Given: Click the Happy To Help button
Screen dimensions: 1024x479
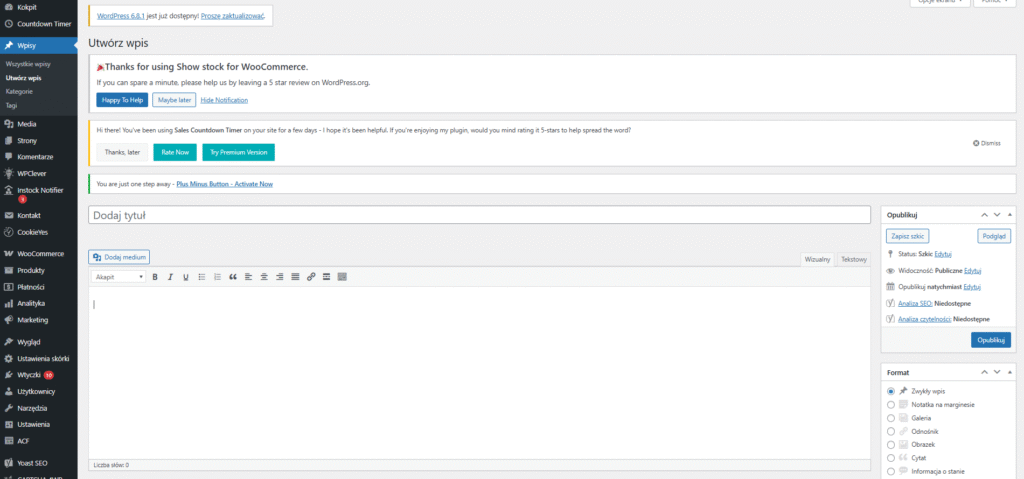Looking at the screenshot, I should (x=122, y=100).
